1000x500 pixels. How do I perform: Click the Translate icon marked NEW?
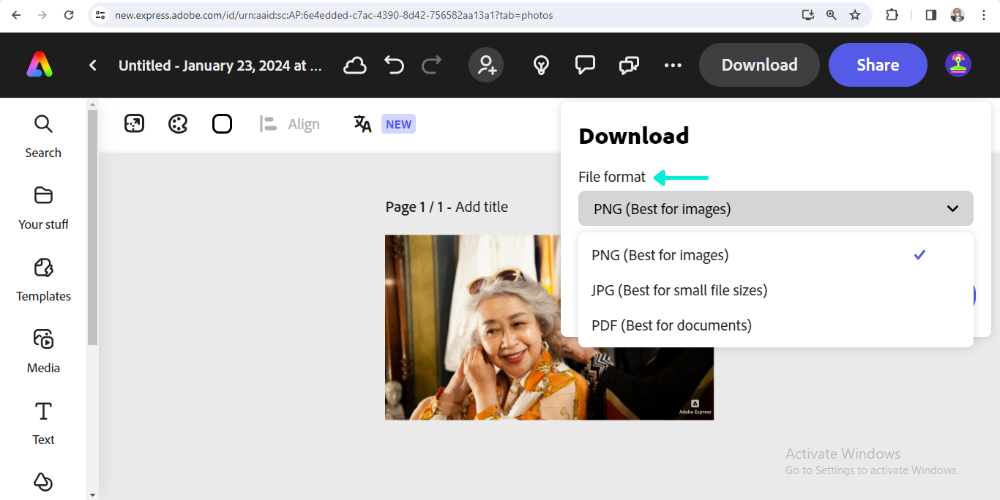click(363, 124)
